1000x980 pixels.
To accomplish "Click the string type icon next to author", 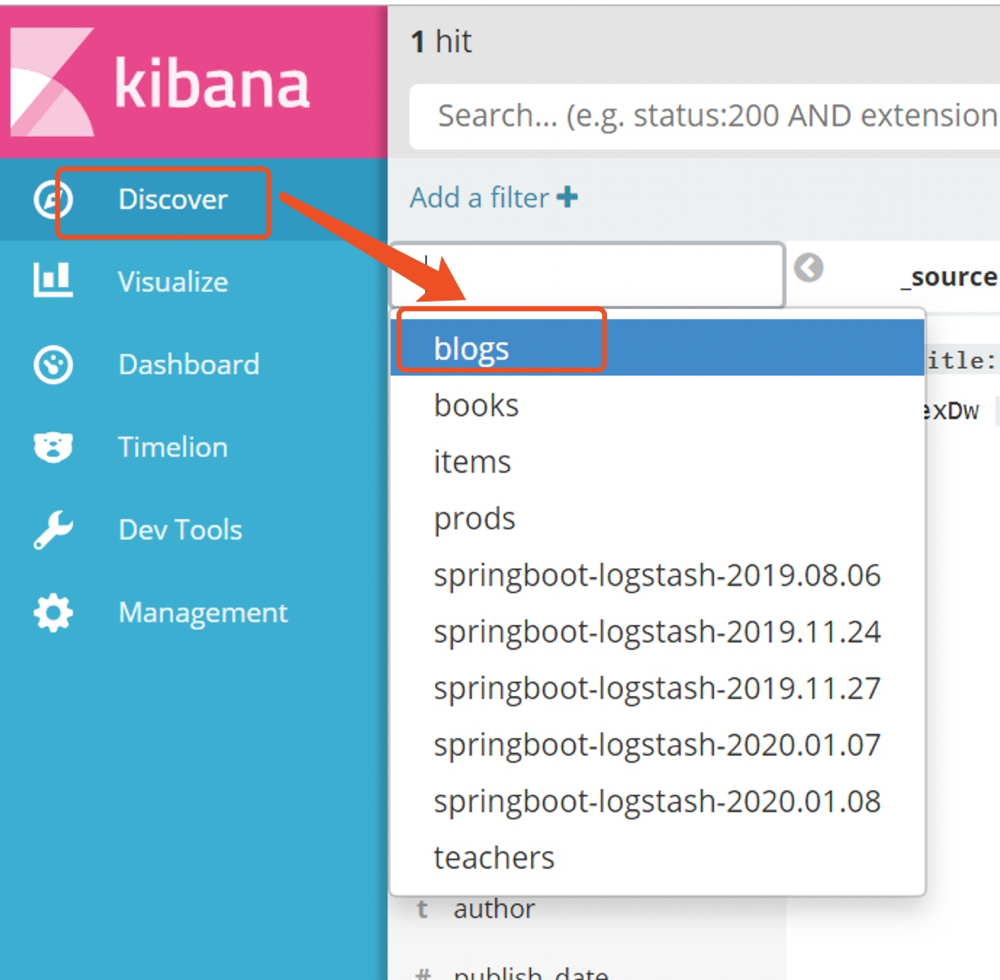I will 422,909.
